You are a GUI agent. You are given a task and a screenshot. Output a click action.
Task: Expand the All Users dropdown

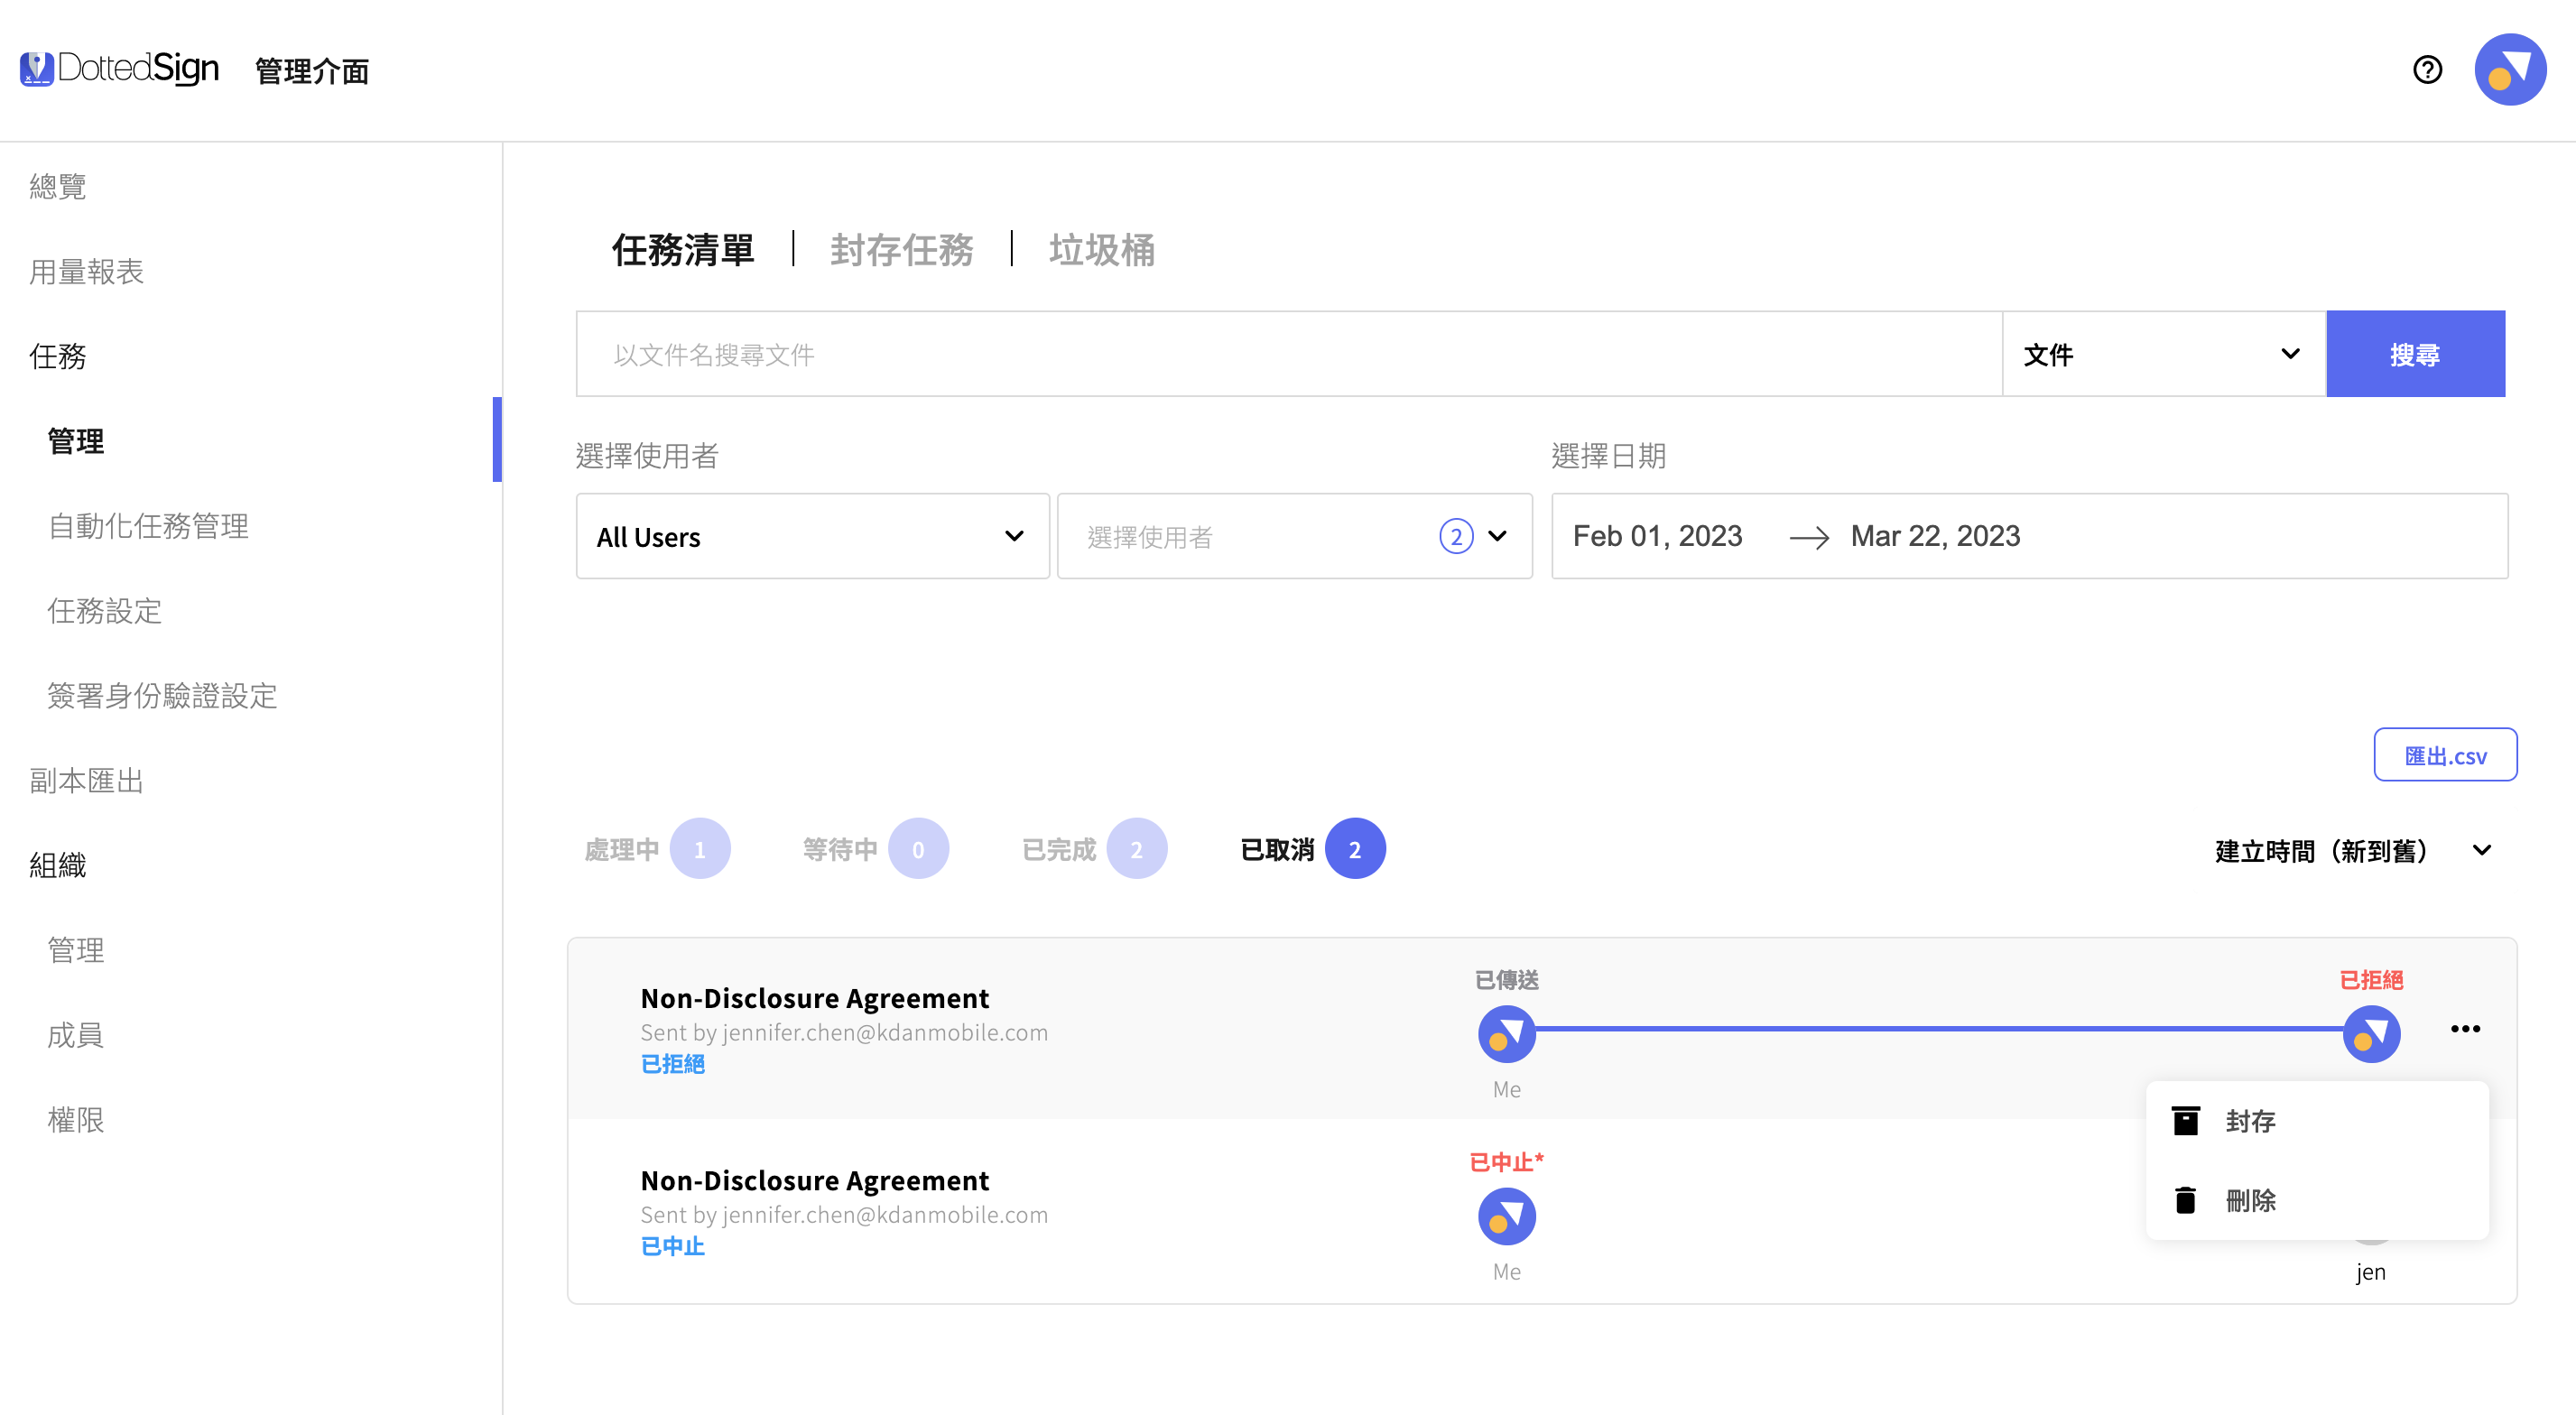812,536
